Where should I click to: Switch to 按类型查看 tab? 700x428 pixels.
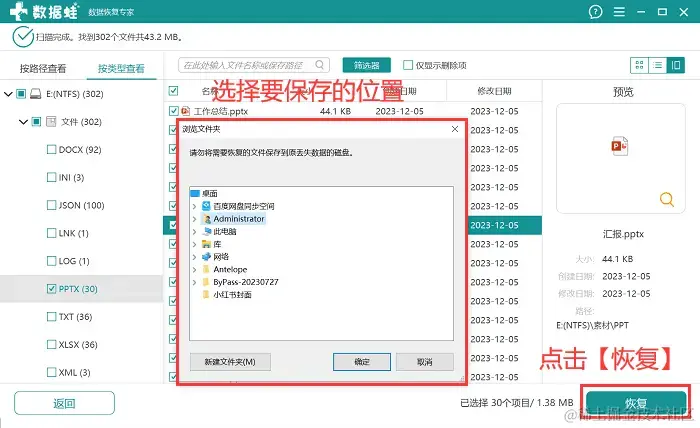pos(121,68)
